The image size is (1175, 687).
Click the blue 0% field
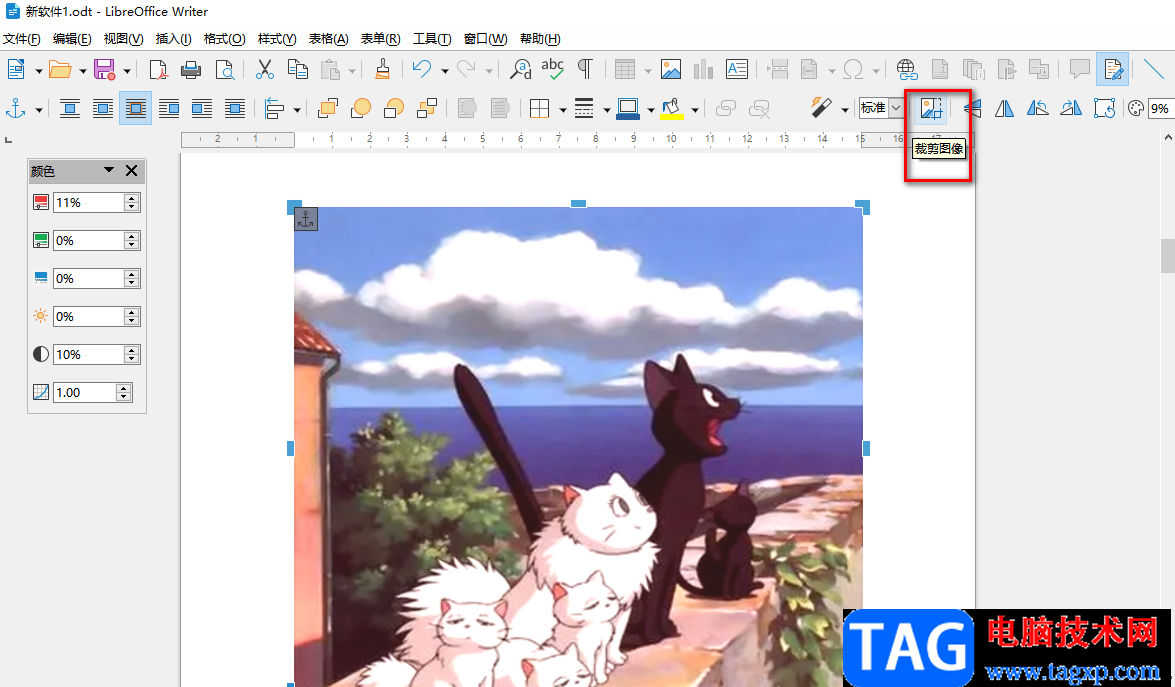[88, 278]
